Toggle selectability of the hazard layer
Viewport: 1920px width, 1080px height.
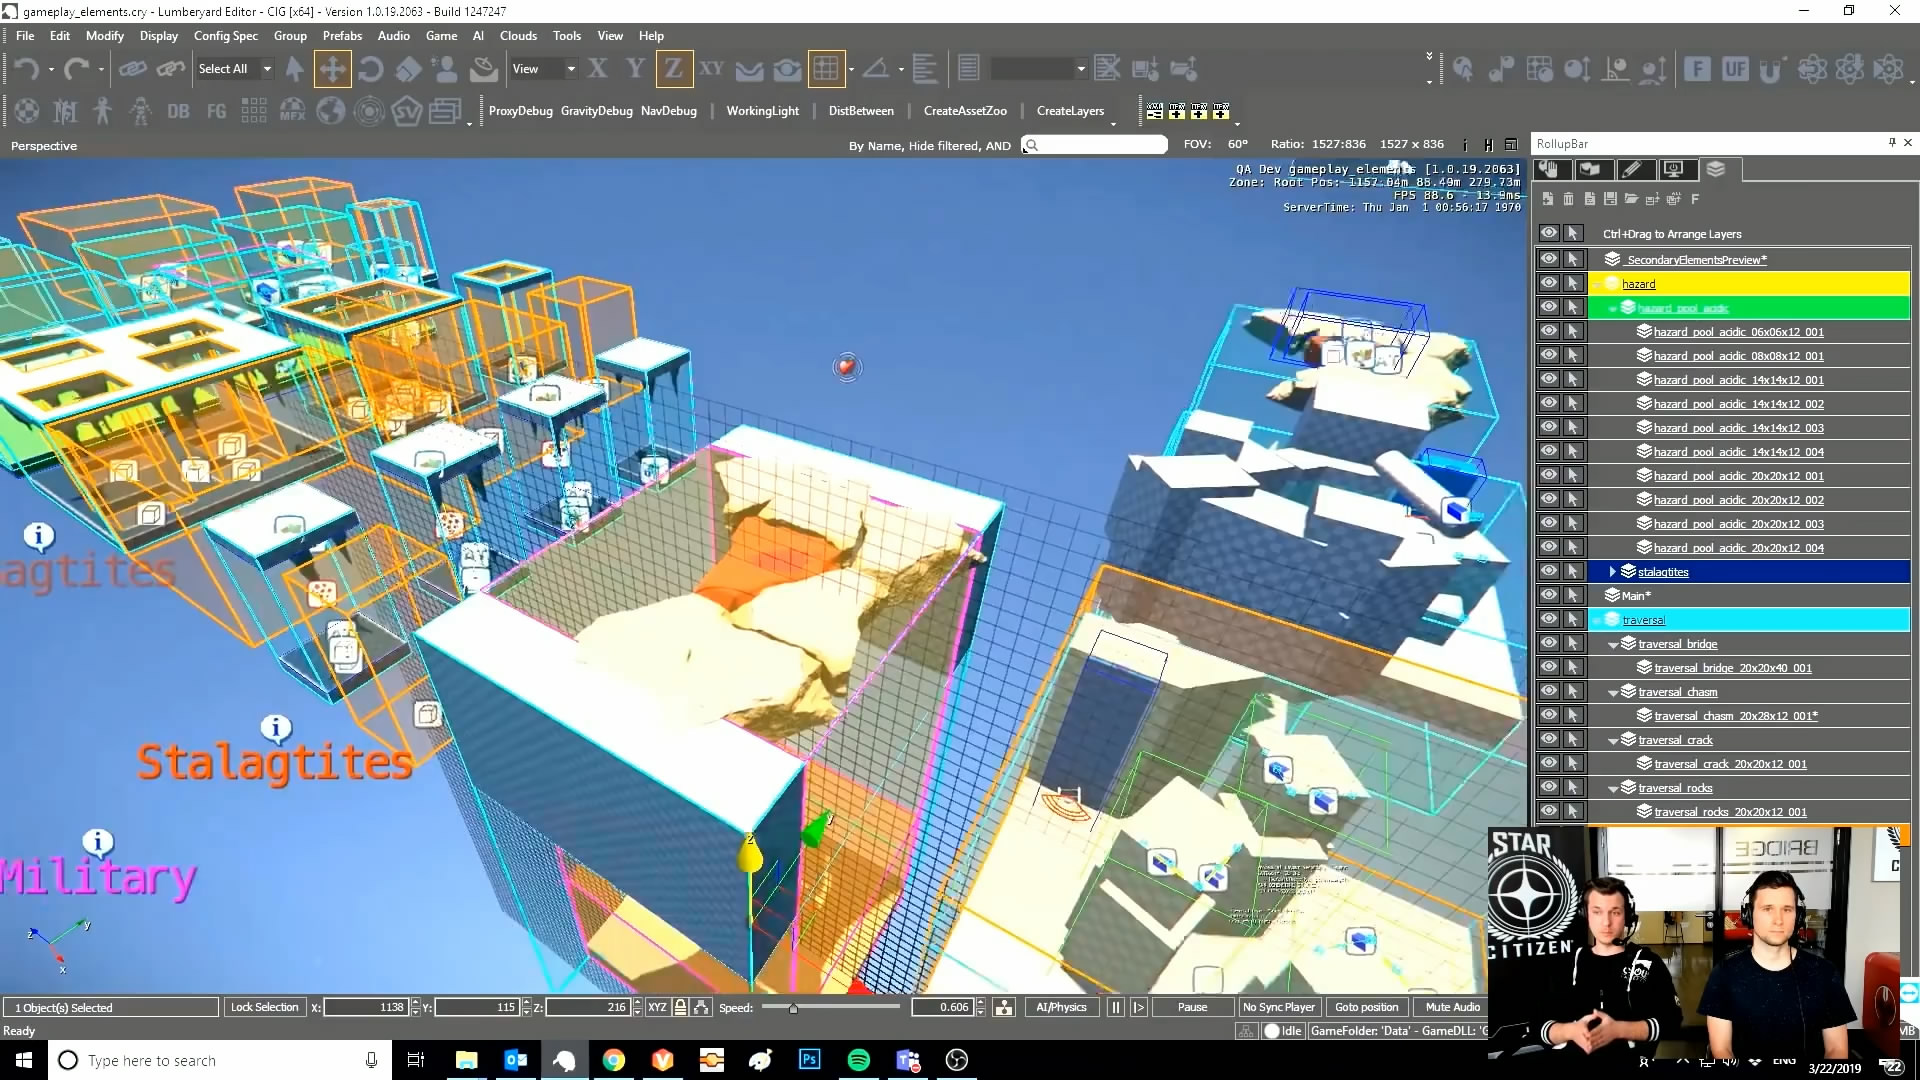tap(1573, 283)
